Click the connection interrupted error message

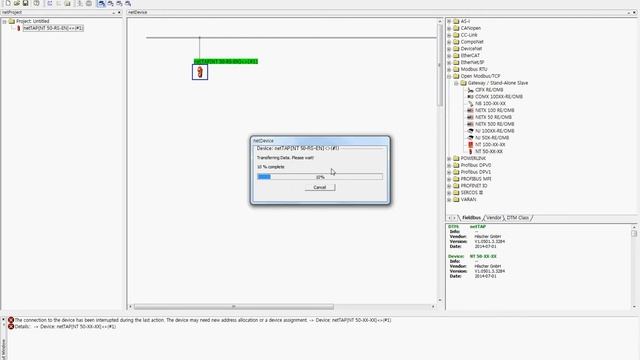point(203,320)
